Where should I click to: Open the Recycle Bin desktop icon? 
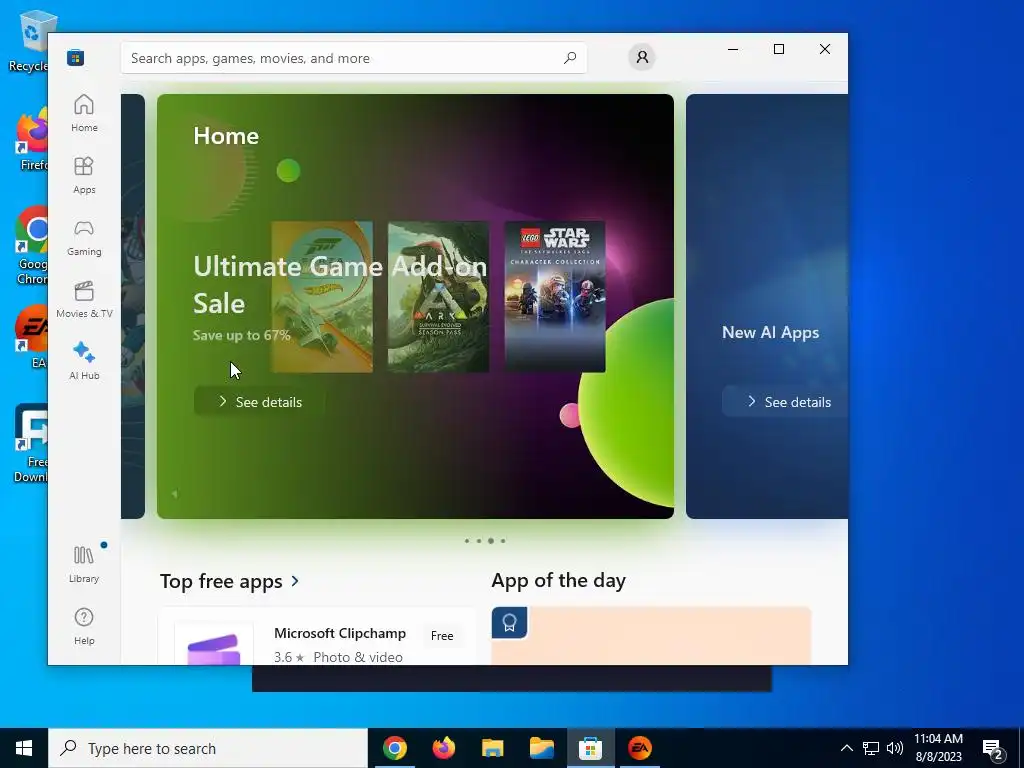coord(30,40)
